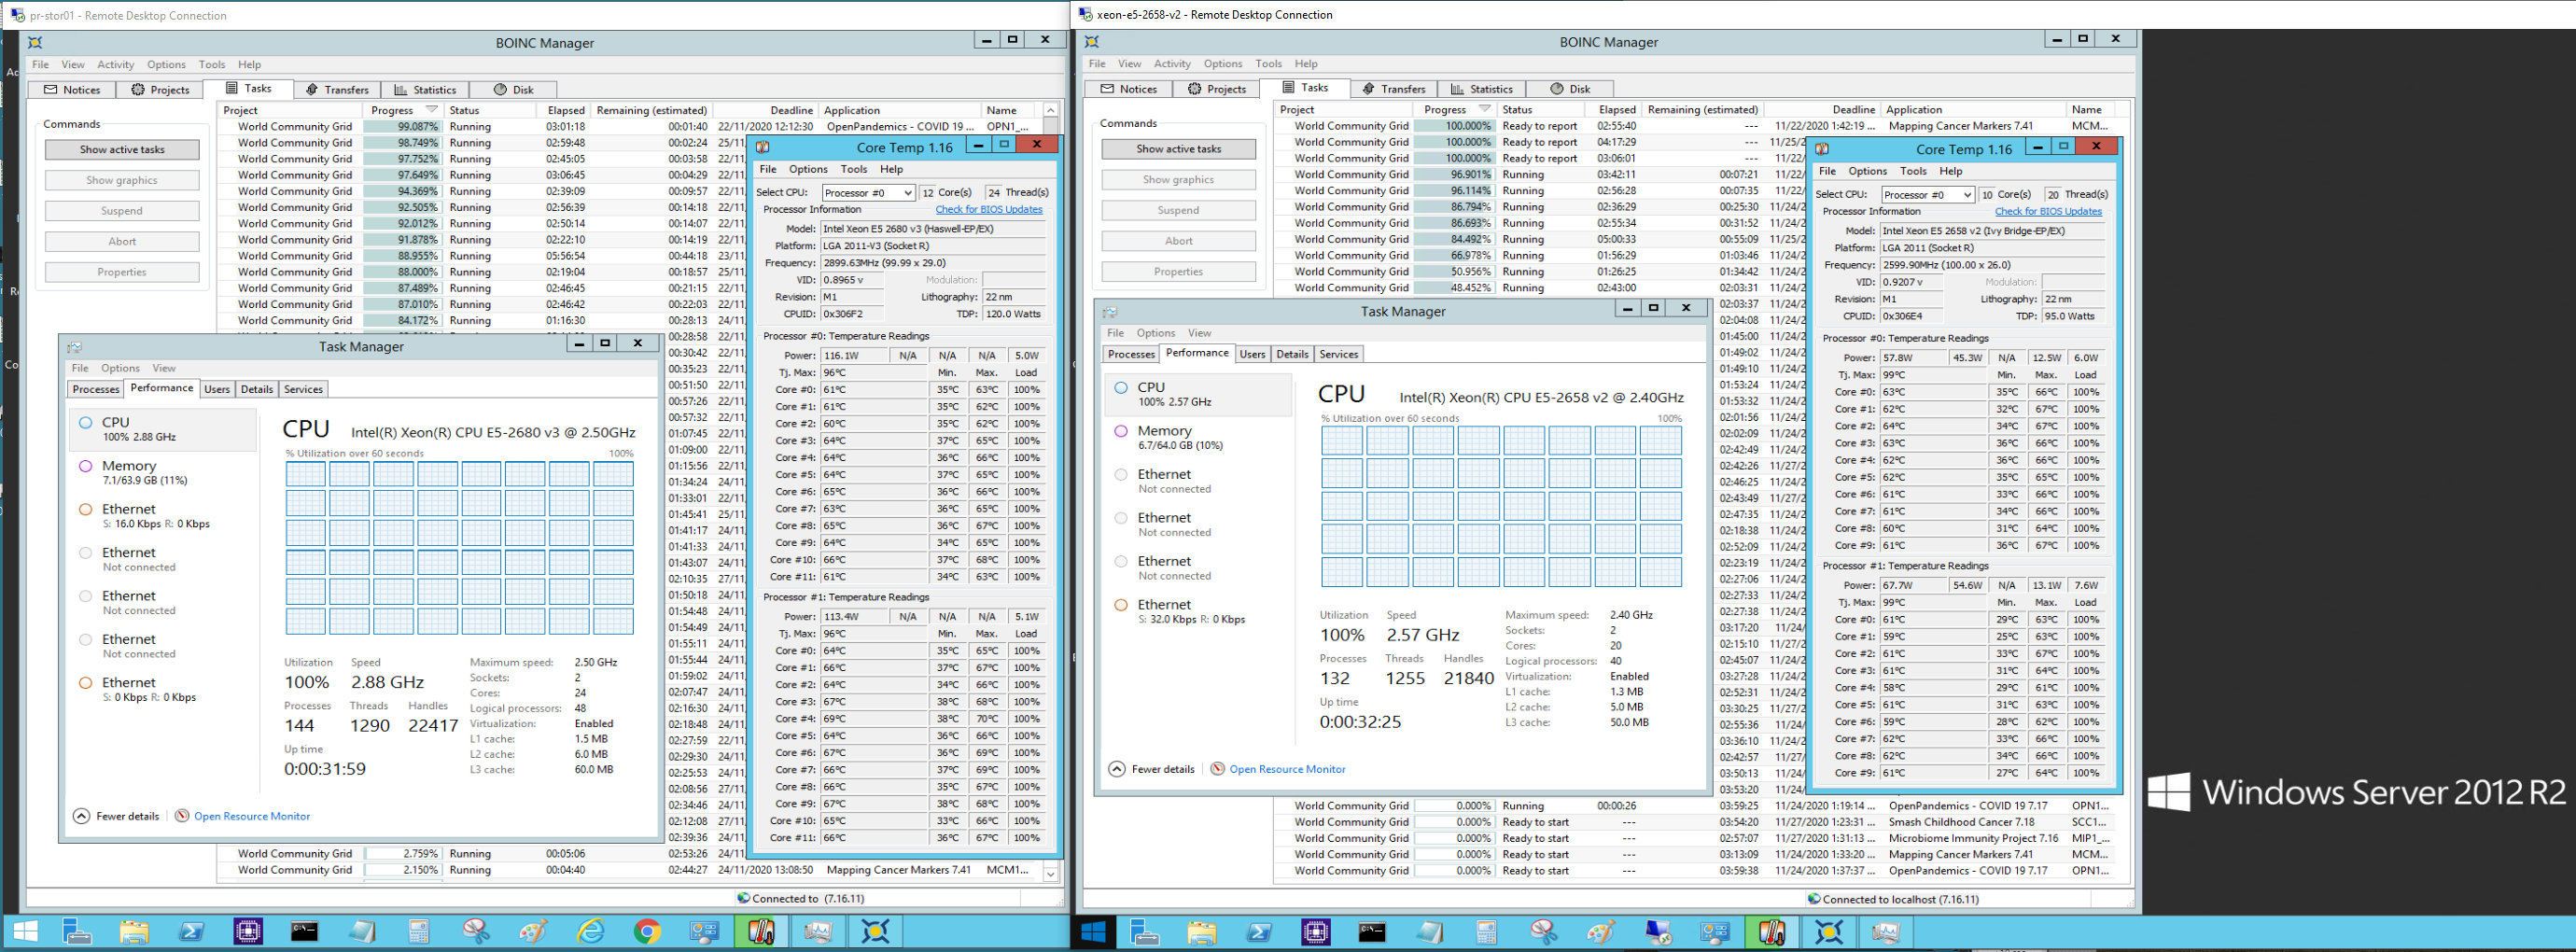Switch to Task Manager in pr-stor01 taskbar

pyautogui.click(x=818, y=932)
